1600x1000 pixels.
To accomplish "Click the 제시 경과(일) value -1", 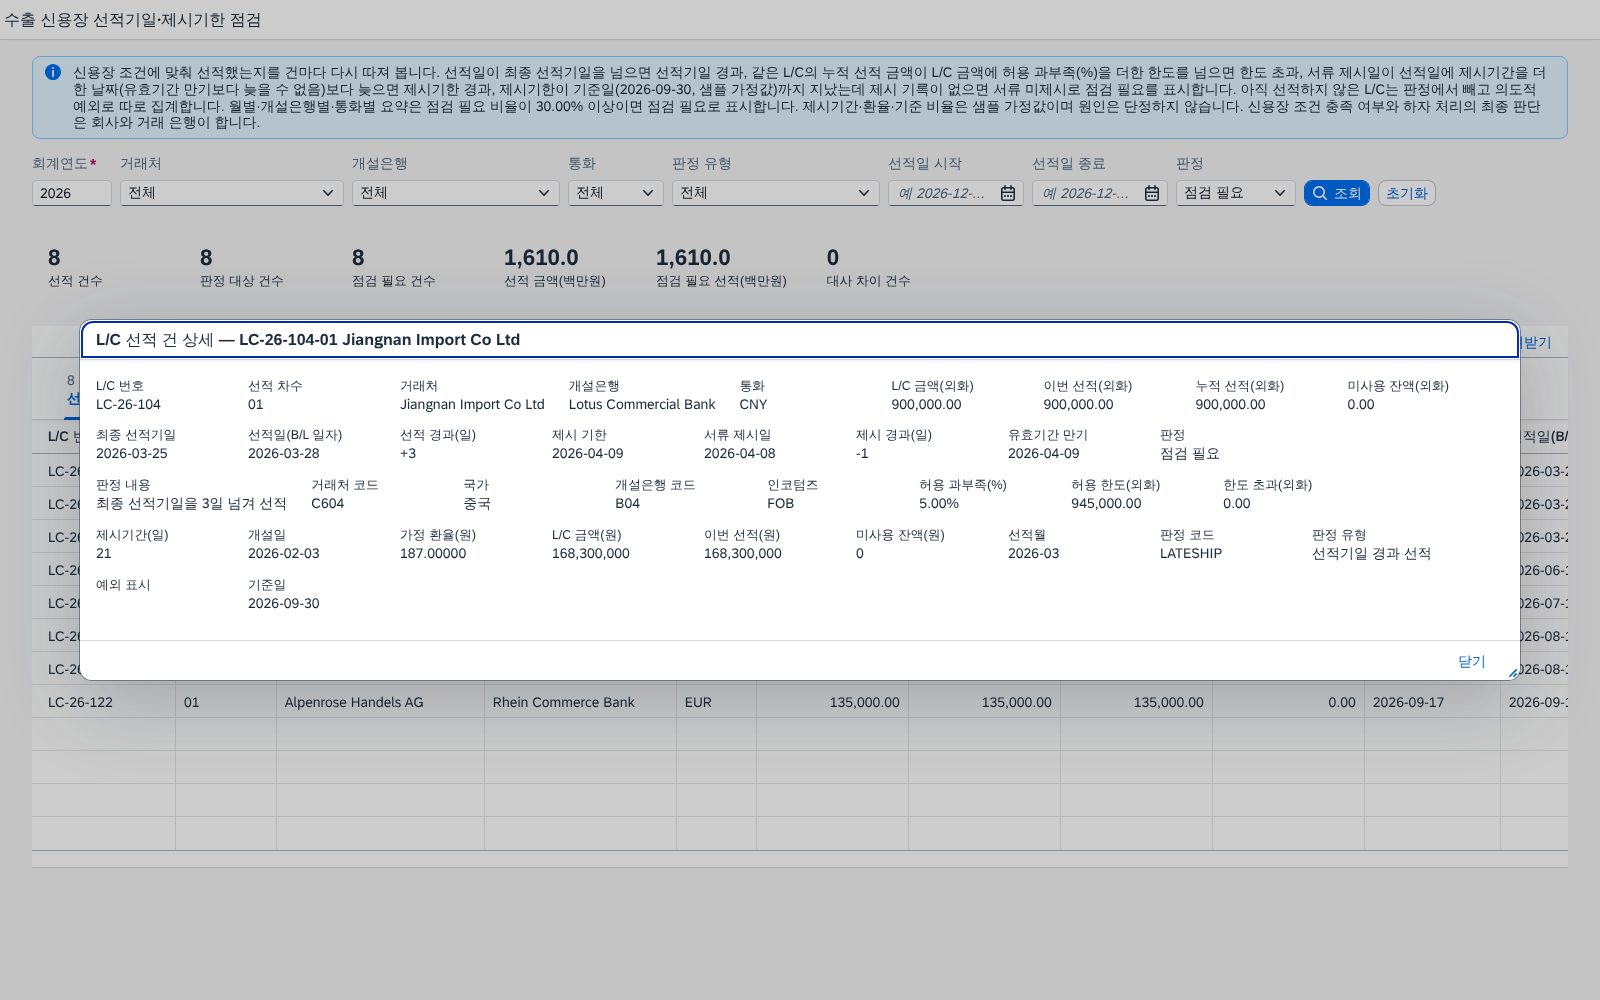I will coord(862,454).
